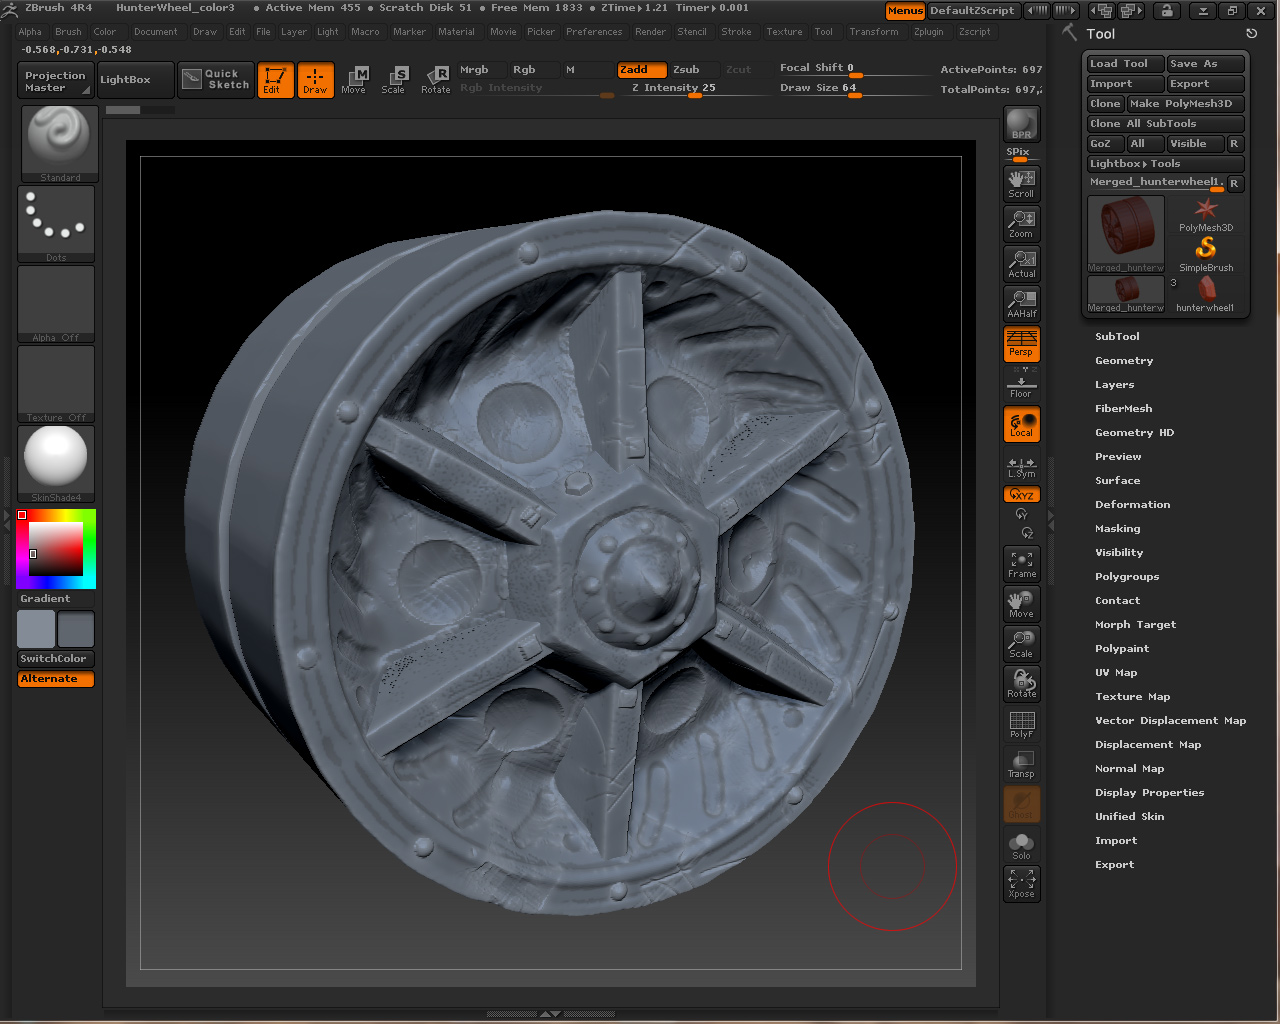Open Quick Sketch

click(217, 79)
